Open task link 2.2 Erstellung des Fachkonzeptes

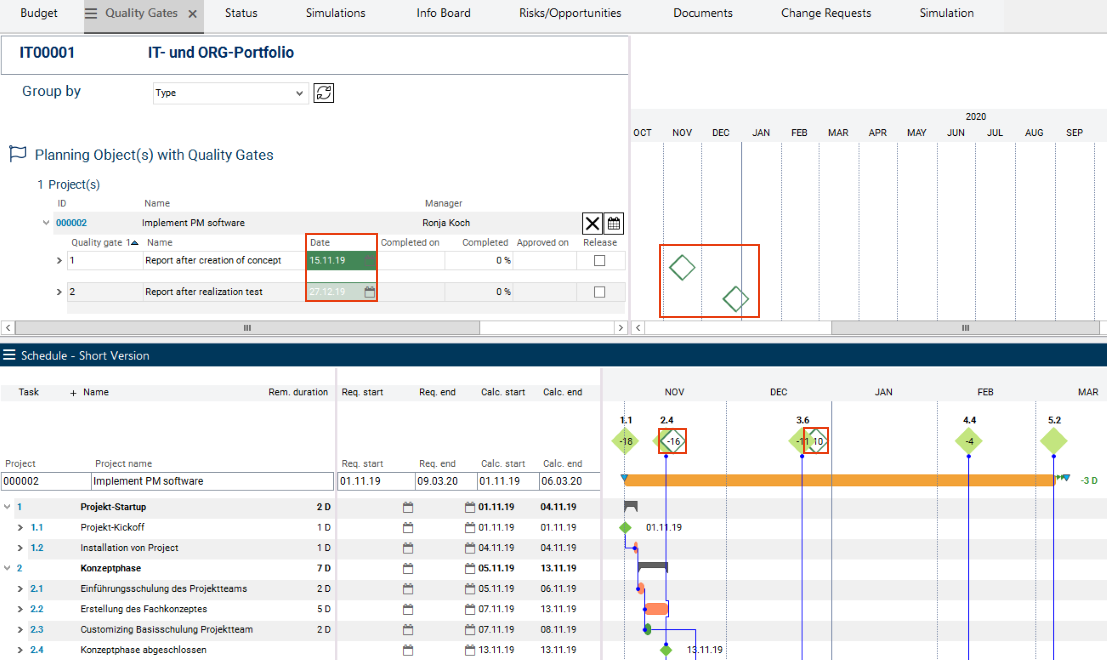pos(36,609)
